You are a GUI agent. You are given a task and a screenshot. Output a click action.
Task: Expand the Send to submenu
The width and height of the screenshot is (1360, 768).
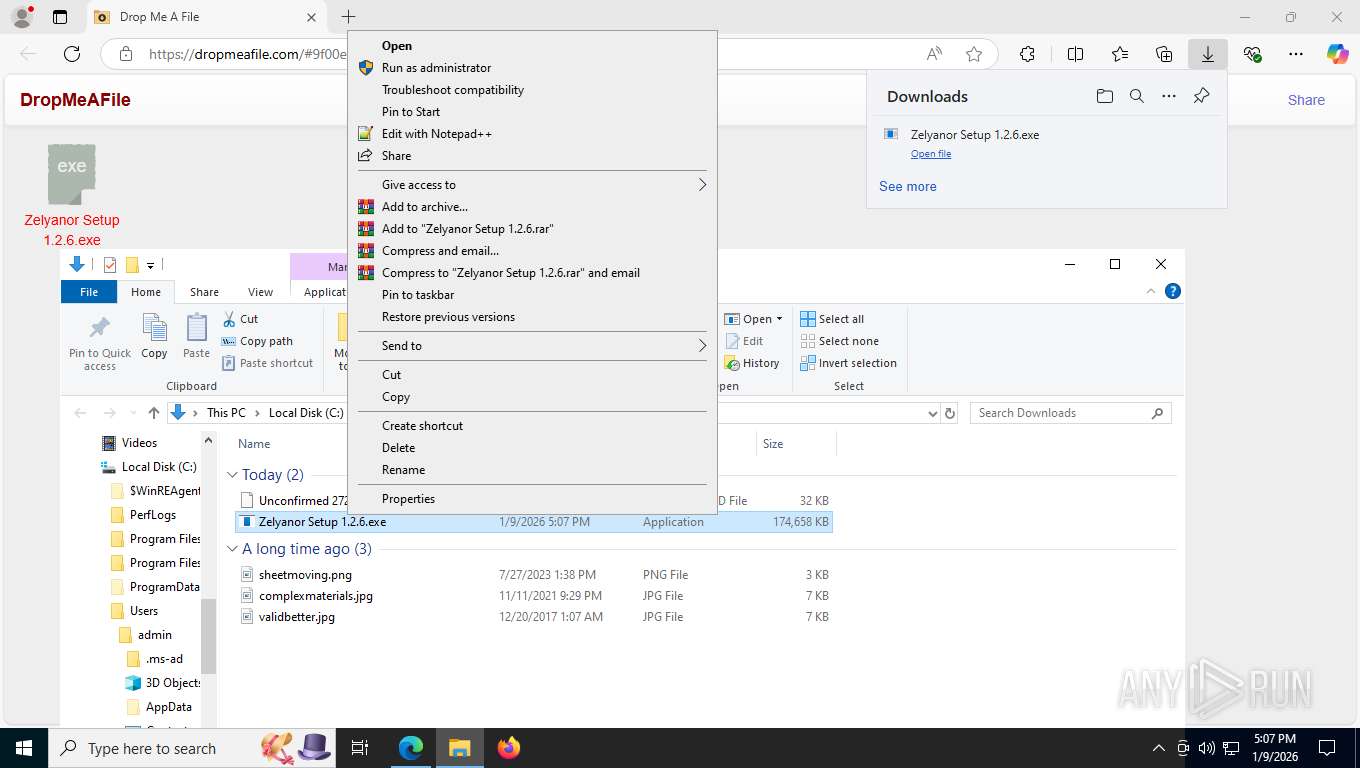pos(532,346)
